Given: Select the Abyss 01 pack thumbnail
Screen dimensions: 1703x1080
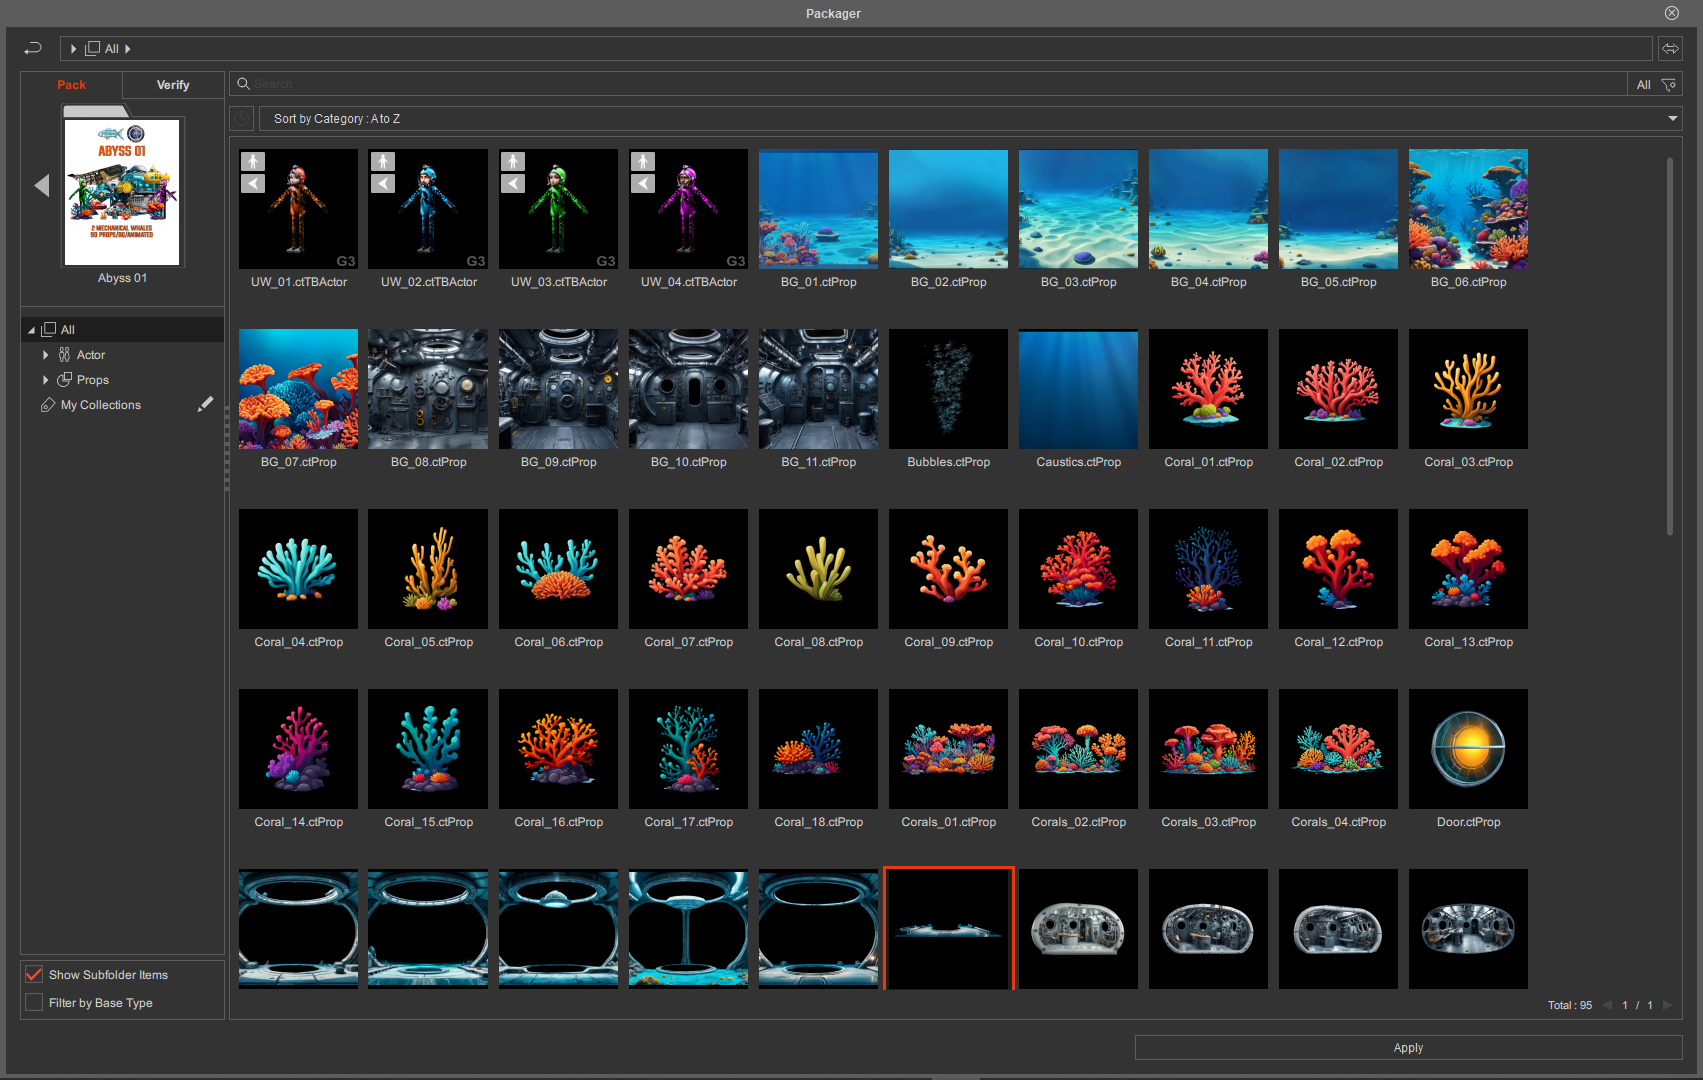Looking at the screenshot, I should pyautogui.click(x=122, y=192).
